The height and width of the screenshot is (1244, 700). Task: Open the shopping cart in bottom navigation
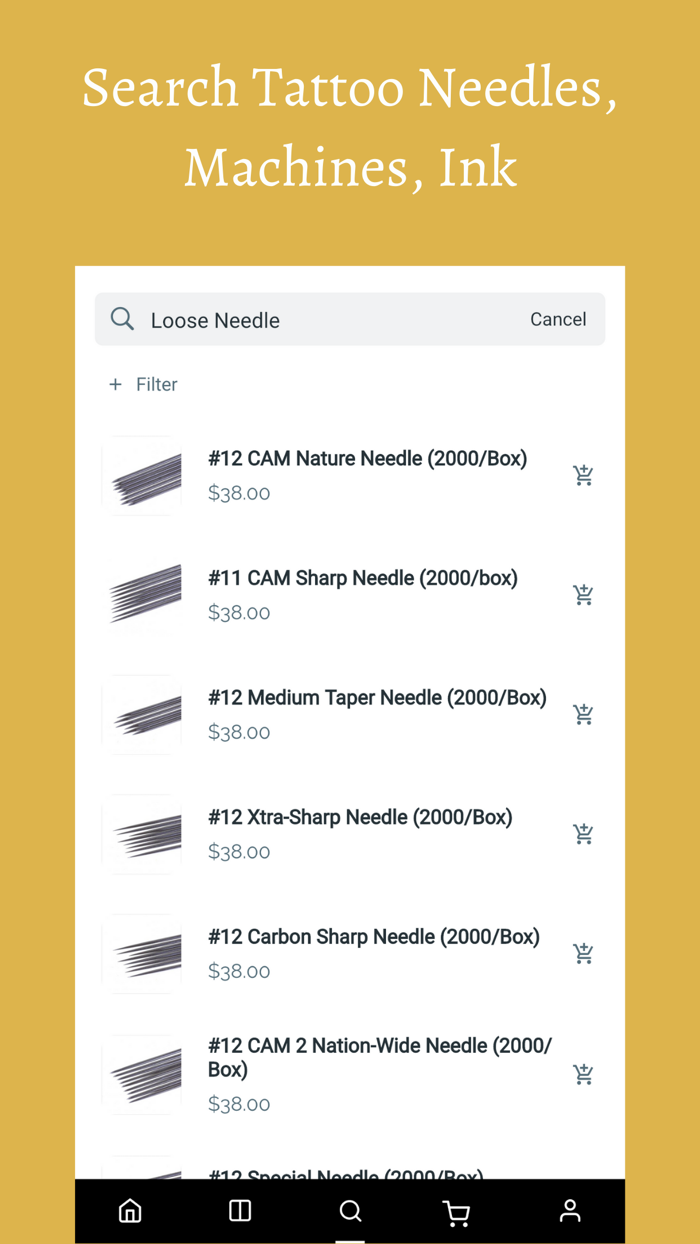(x=457, y=1211)
